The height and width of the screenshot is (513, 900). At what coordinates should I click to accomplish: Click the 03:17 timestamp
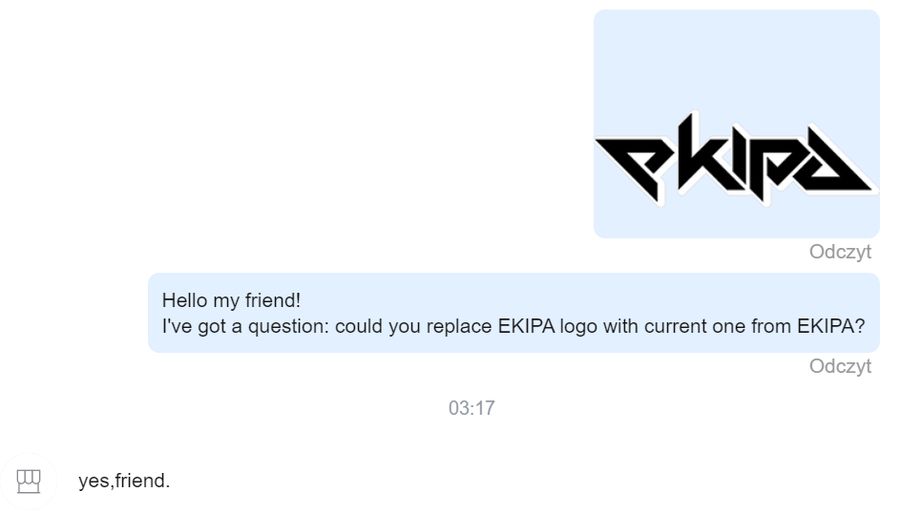(x=471, y=408)
